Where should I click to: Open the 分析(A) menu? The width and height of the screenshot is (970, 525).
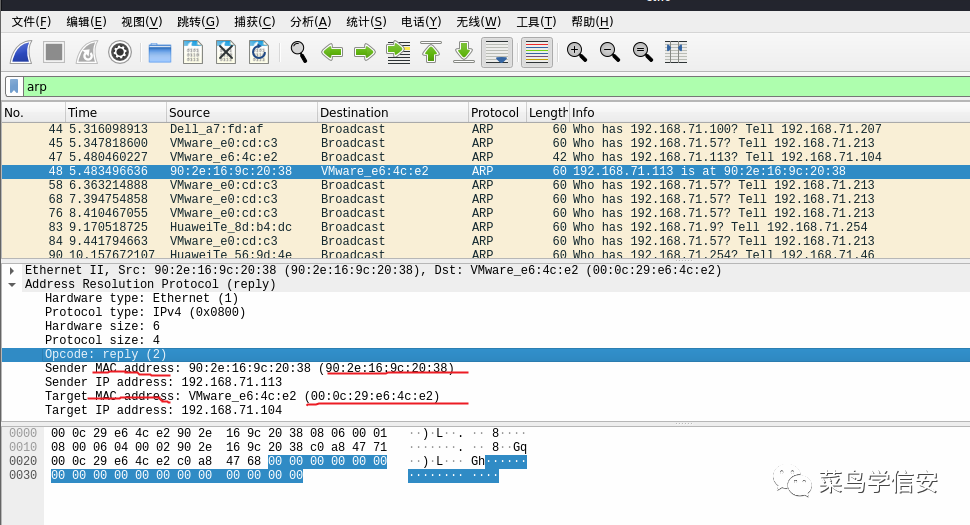click(311, 22)
